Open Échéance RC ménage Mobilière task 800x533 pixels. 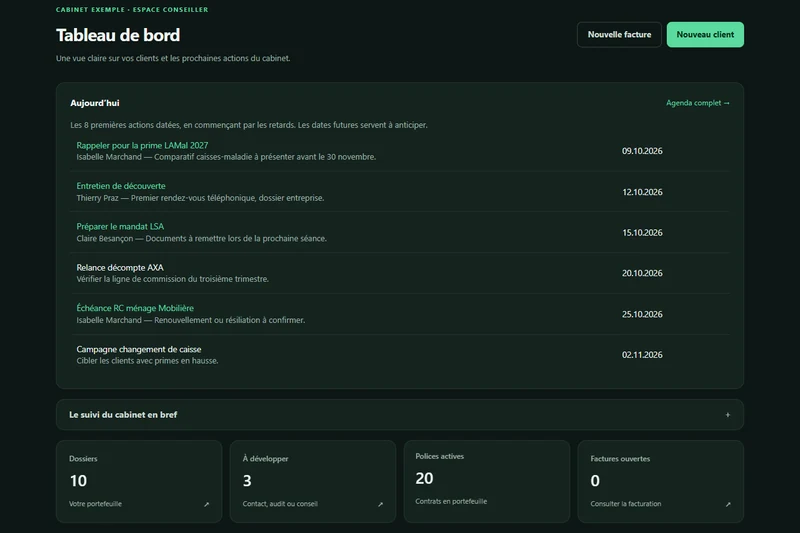pyautogui.click(x=135, y=308)
